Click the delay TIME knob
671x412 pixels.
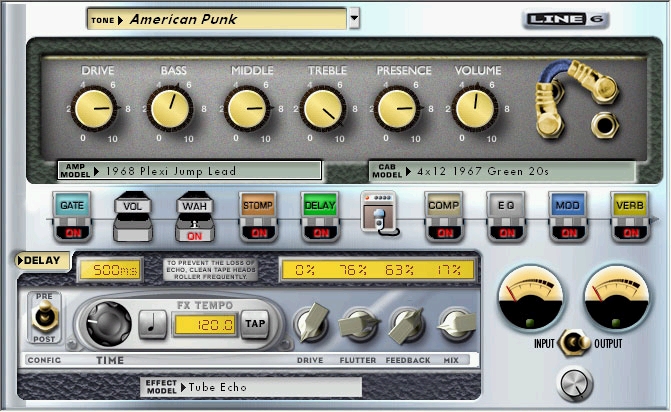point(108,324)
